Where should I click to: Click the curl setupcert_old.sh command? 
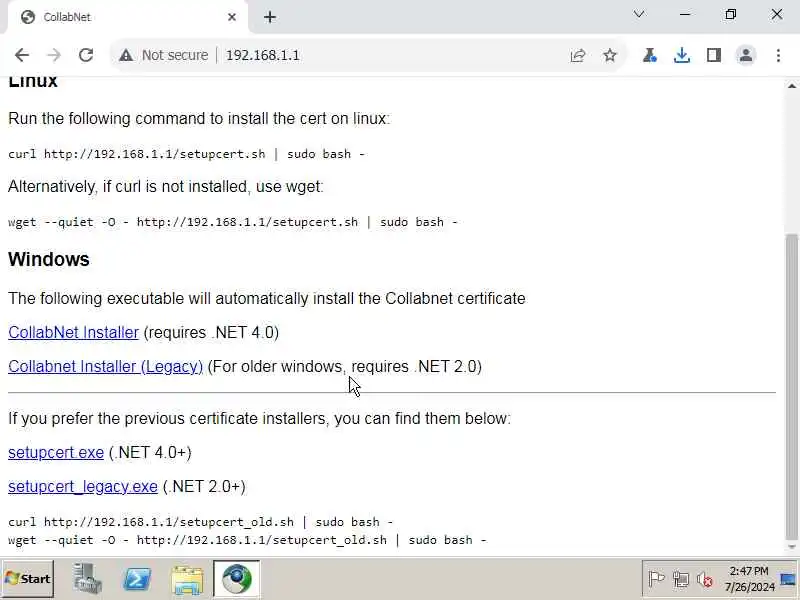point(201,522)
